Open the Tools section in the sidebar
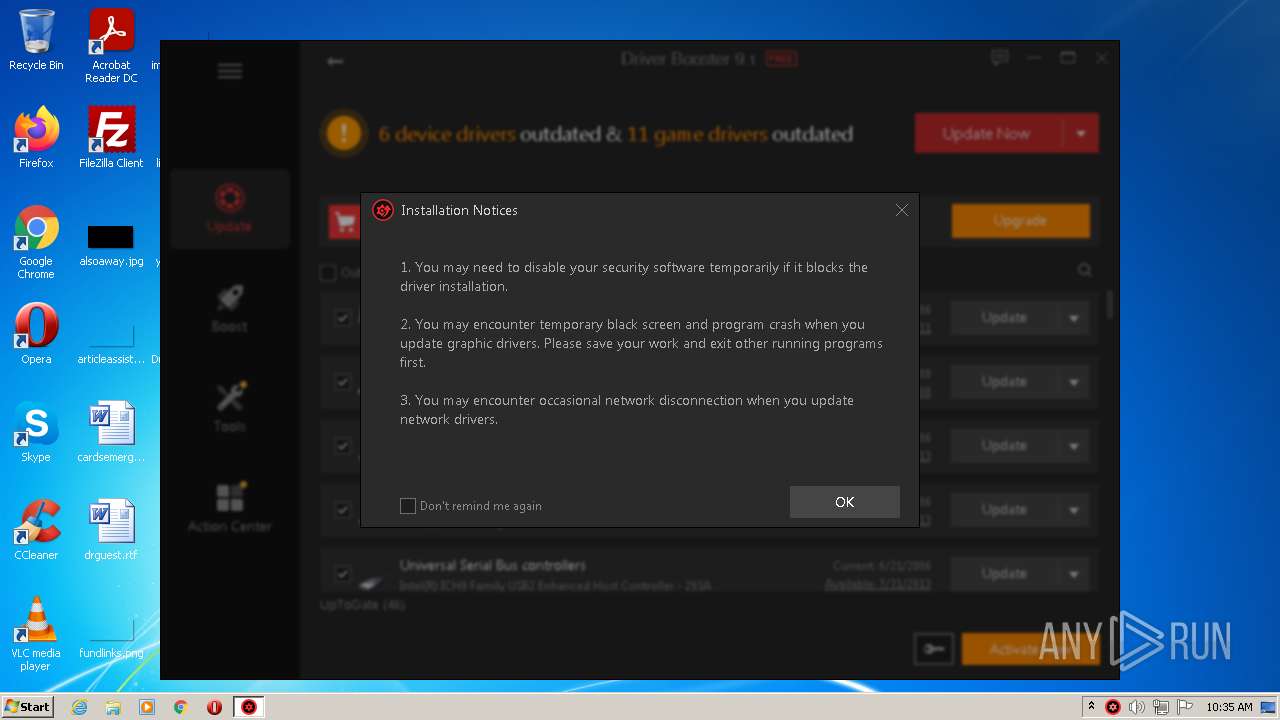This screenshot has width=1280, height=720. pyautogui.click(x=230, y=408)
